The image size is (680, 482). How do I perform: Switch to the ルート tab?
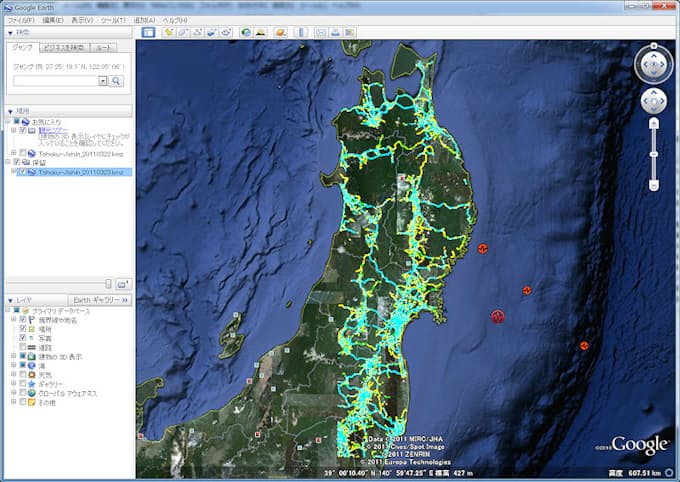pyautogui.click(x=102, y=47)
